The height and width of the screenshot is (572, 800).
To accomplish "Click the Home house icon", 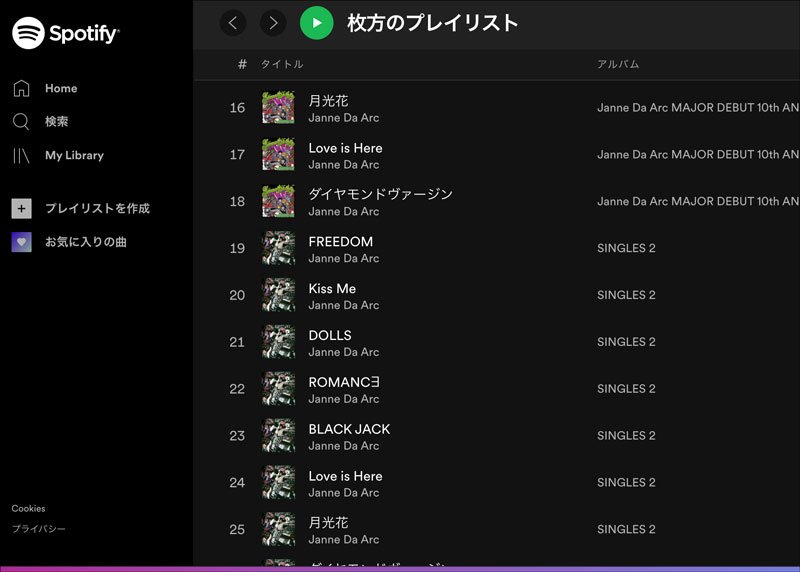I will coord(21,88).
